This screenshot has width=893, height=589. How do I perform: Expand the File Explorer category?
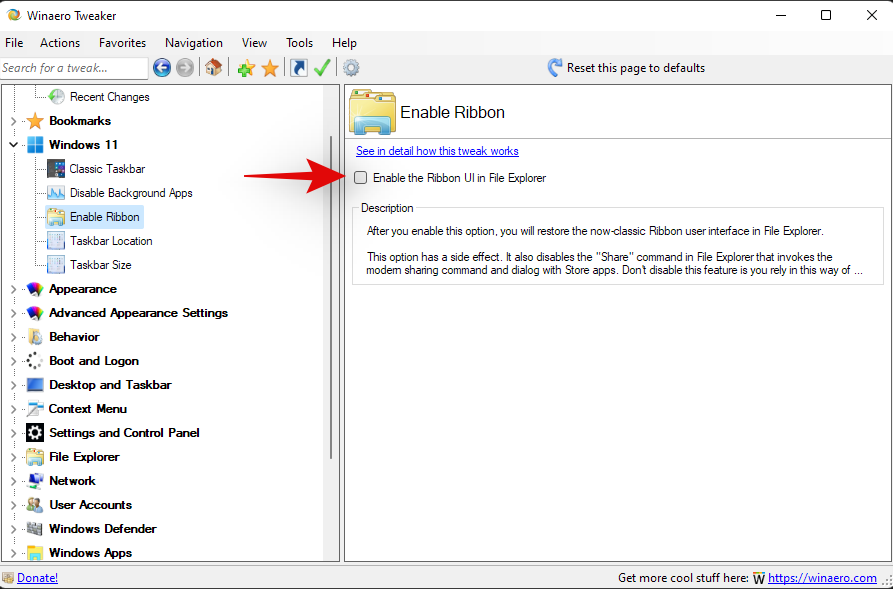click(13, 457)
